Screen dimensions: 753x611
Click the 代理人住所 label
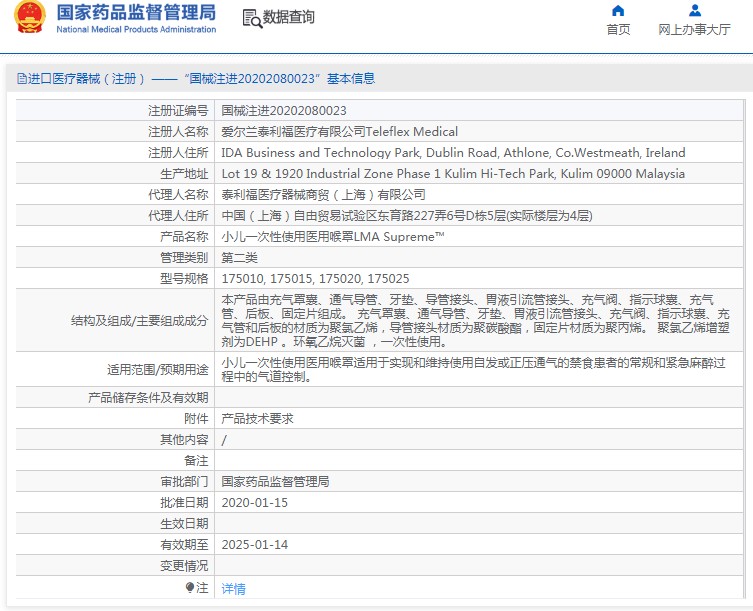[x=178, y=216]
